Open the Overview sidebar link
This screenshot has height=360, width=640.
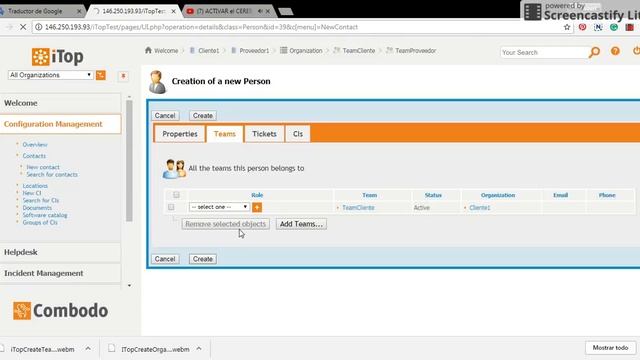click(x=35, y=144)
